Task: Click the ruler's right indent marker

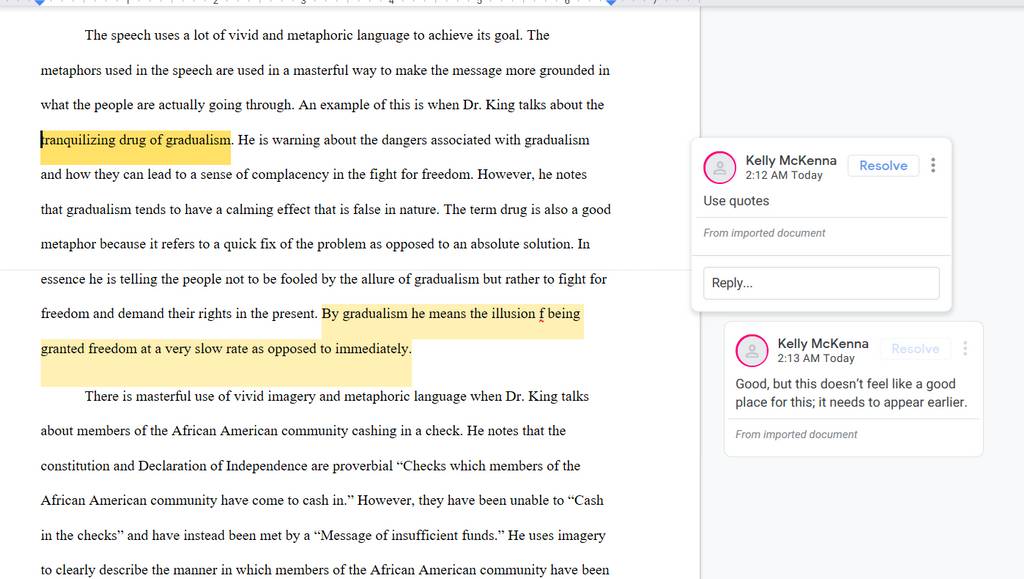Action: pos(611,3)
